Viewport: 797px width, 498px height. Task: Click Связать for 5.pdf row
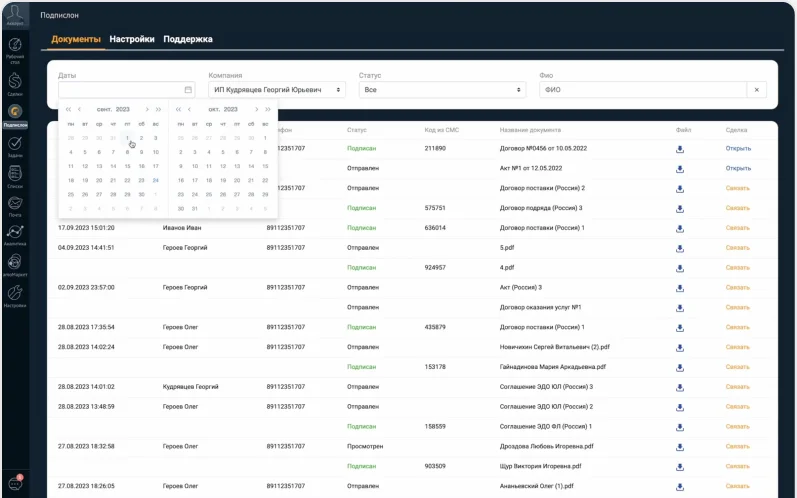click(738, 247)
